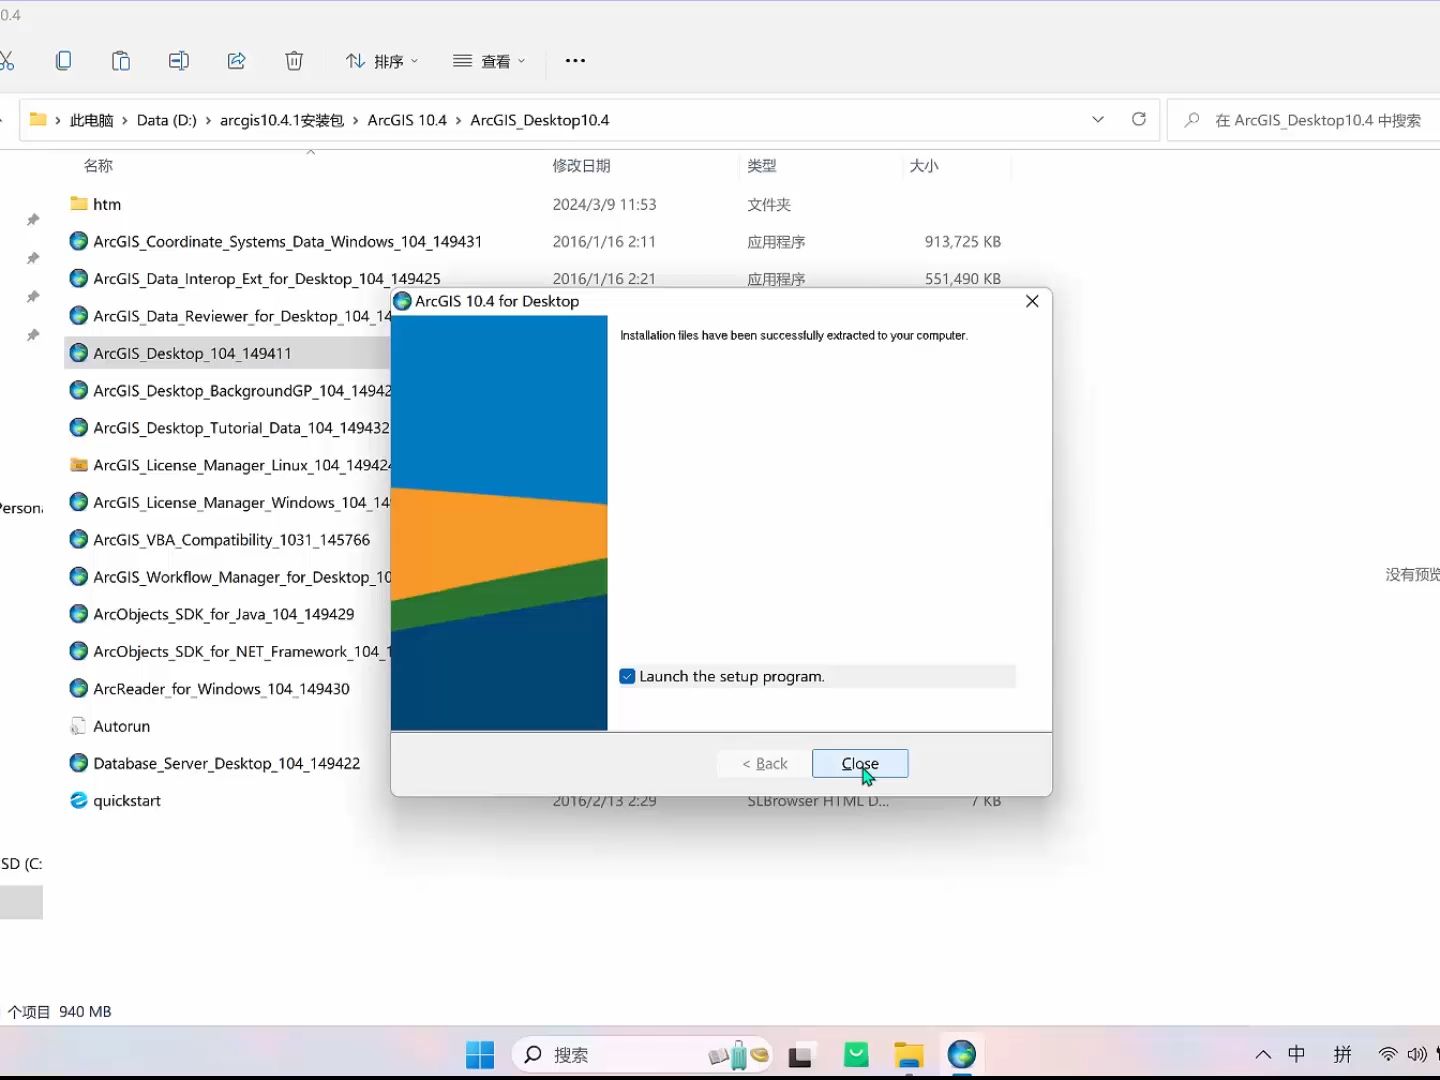Open the ArcGIS setup icon in the taskbar

(961, 1054)
